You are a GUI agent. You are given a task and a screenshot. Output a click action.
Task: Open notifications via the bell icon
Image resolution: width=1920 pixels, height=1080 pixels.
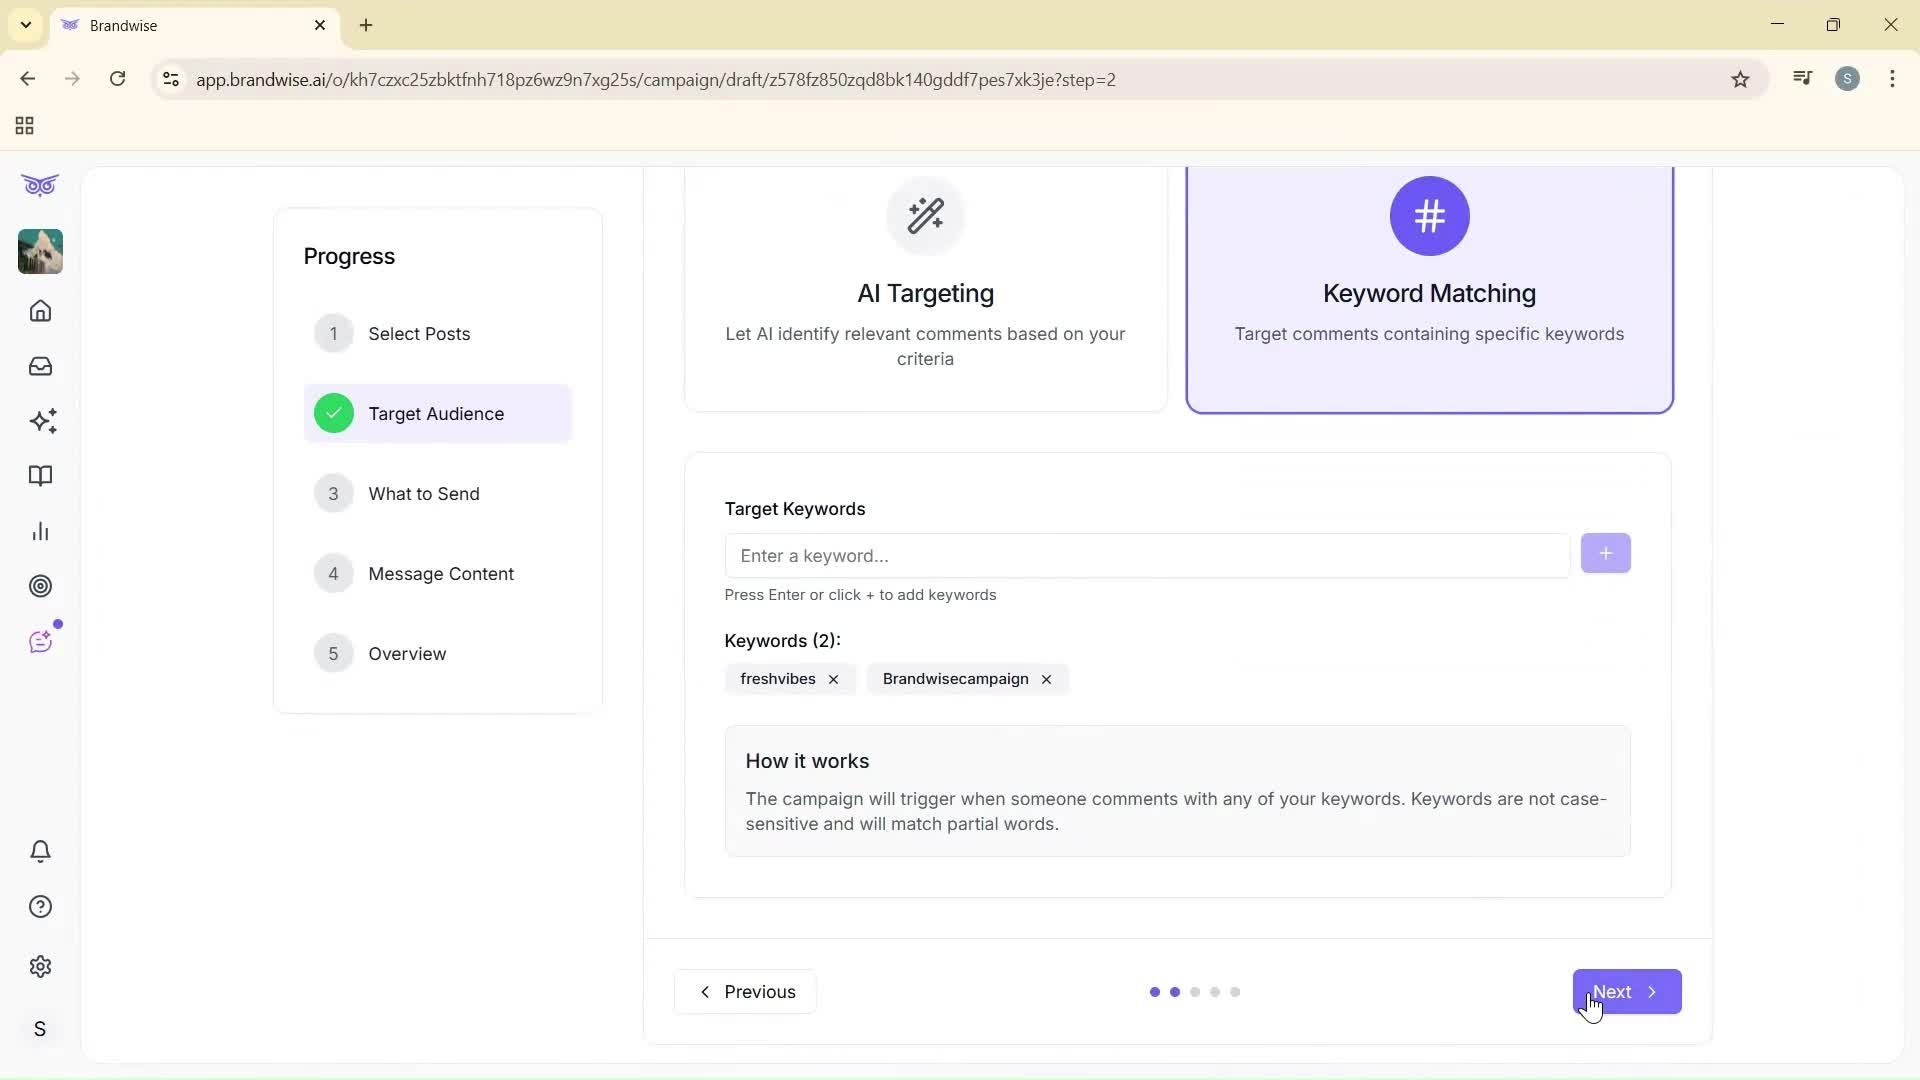coord(40,851)
